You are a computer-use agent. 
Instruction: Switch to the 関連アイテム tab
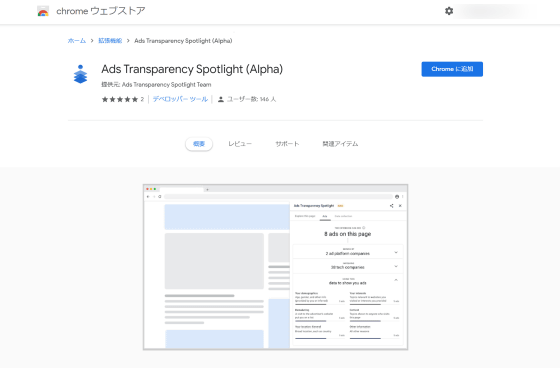tap(340, 144)
